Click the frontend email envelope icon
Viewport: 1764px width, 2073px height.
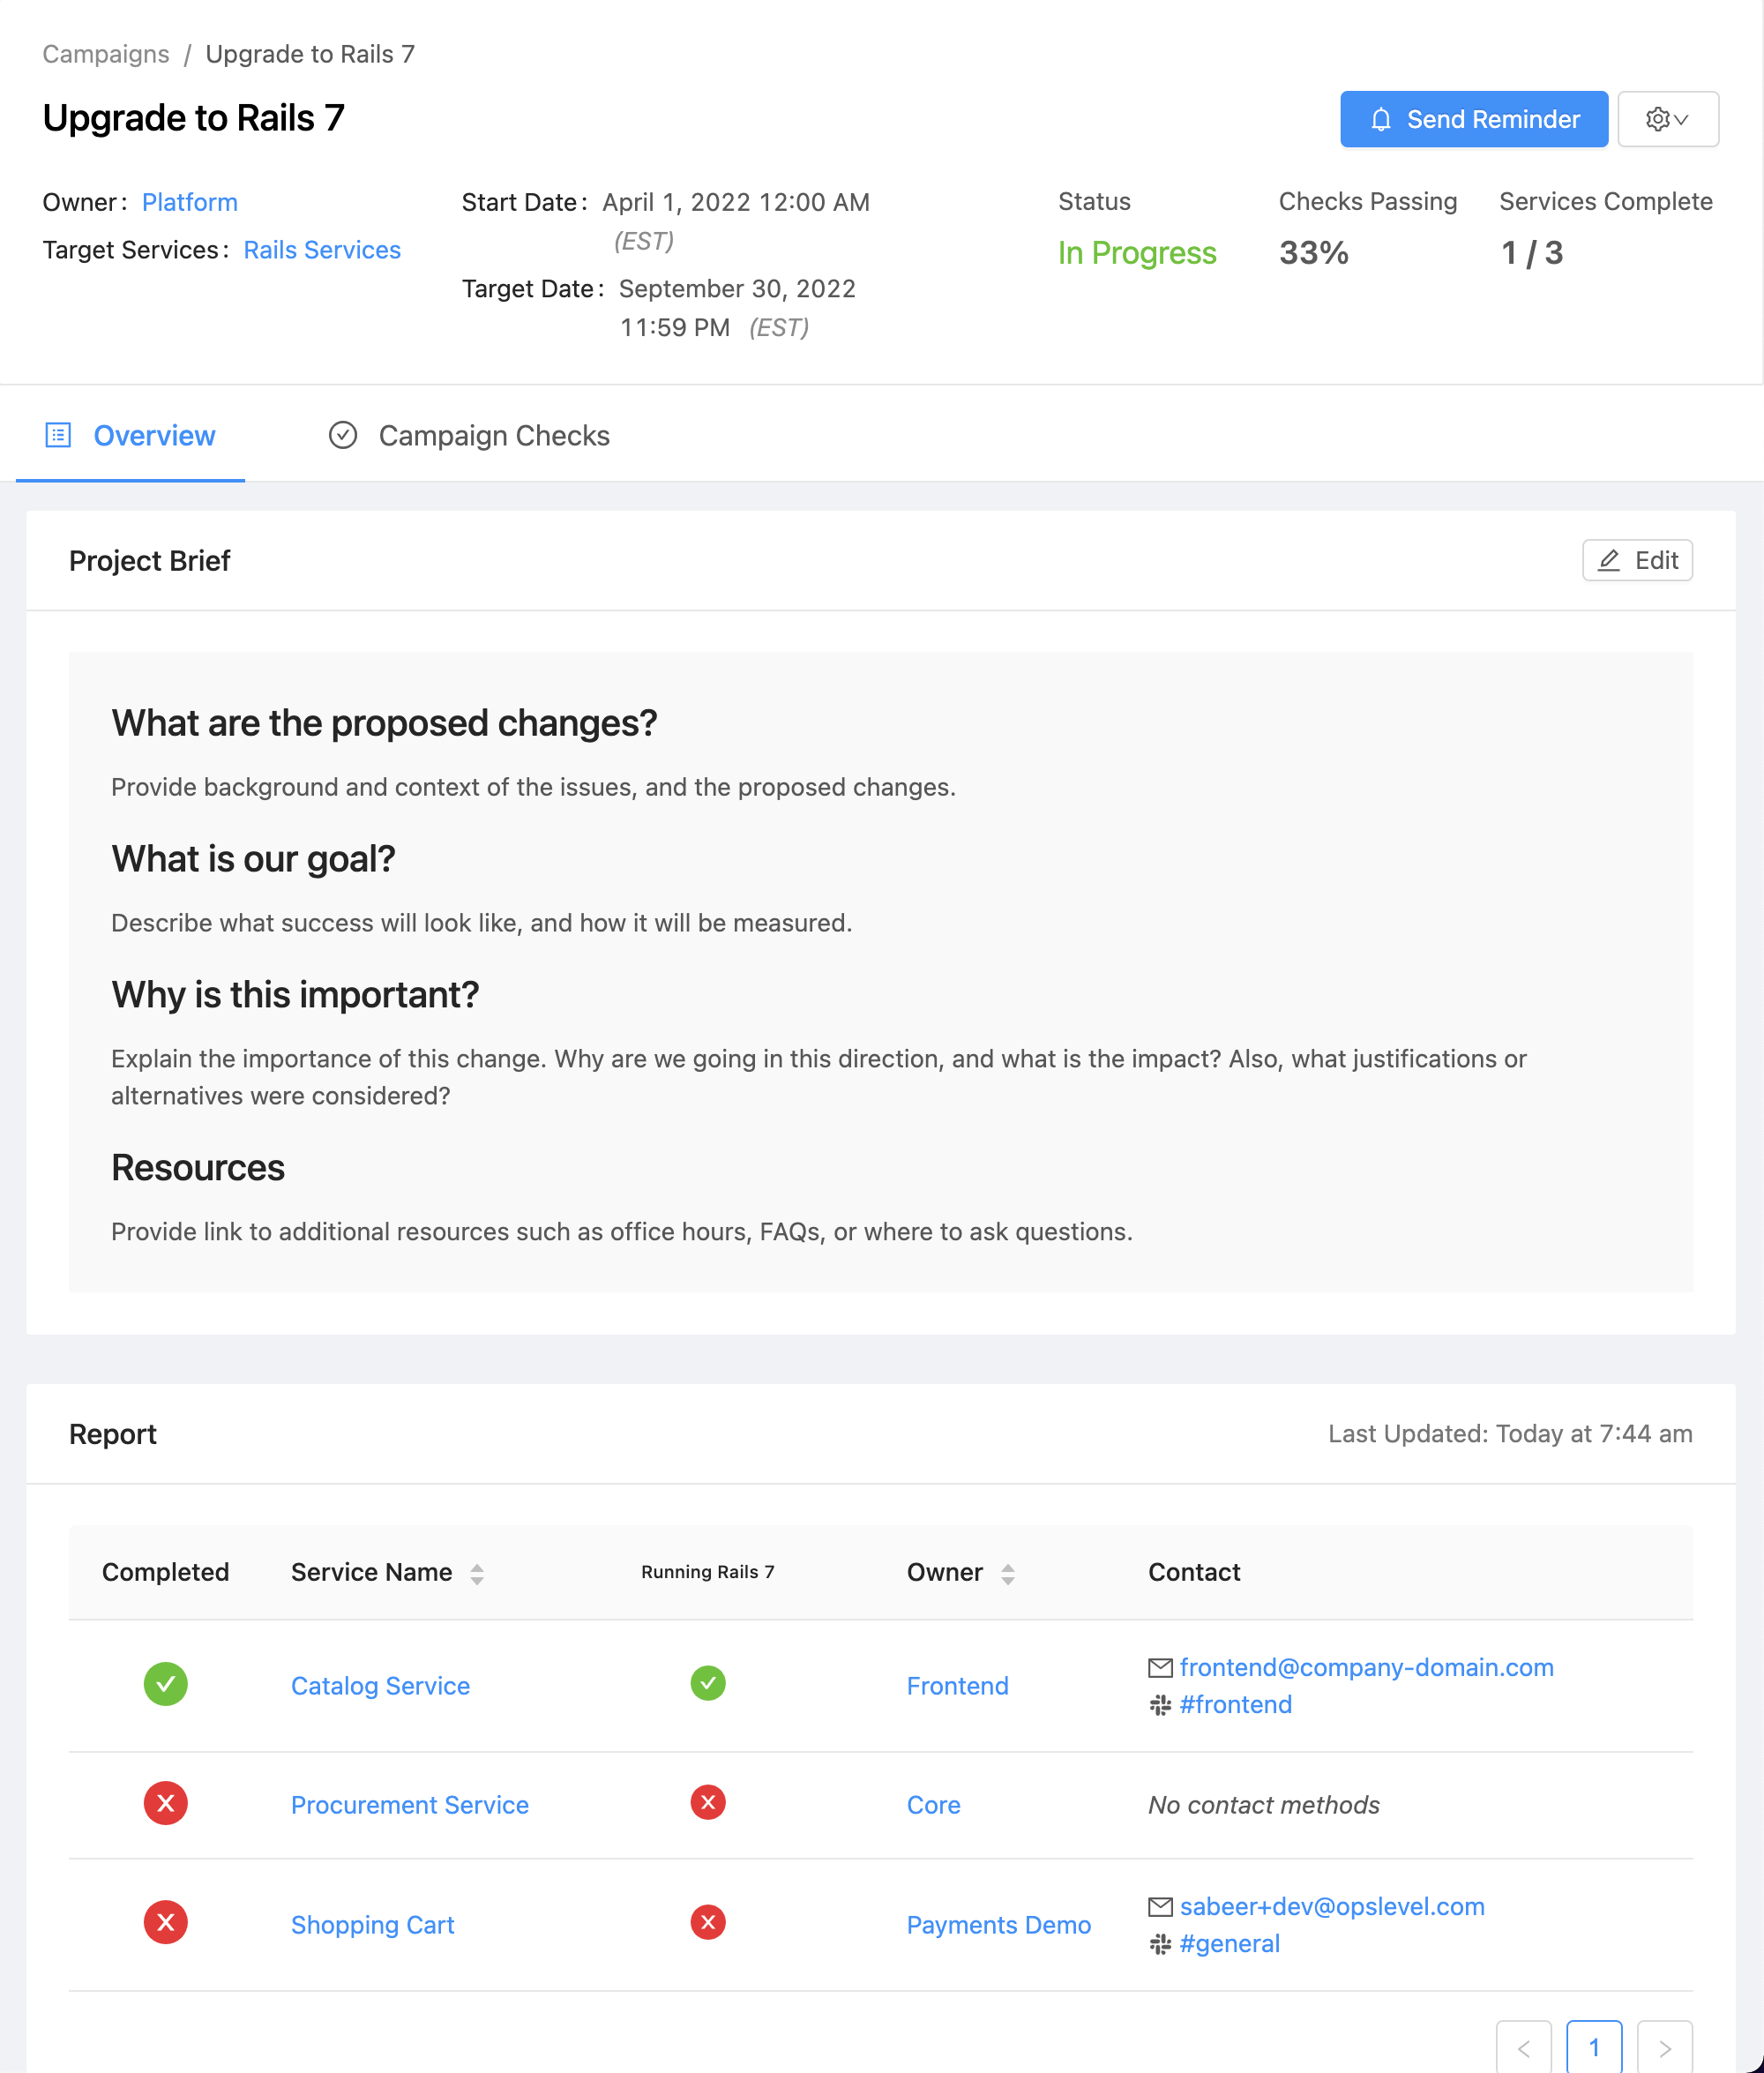click(x=1160, y=1667)
